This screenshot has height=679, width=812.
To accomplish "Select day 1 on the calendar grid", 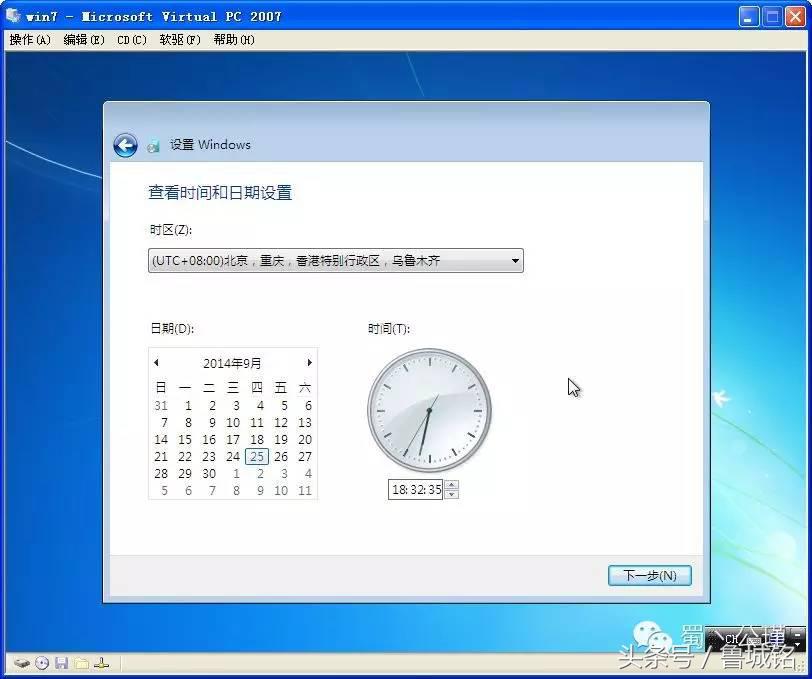I will (x=186, y=405).
